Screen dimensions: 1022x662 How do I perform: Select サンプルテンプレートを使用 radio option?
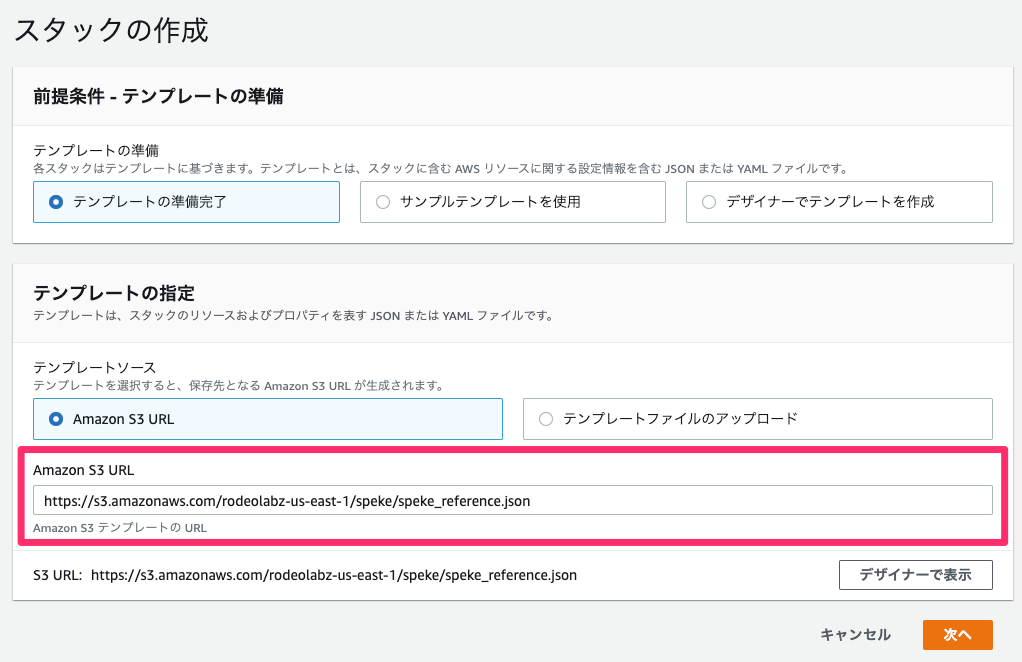512,202
